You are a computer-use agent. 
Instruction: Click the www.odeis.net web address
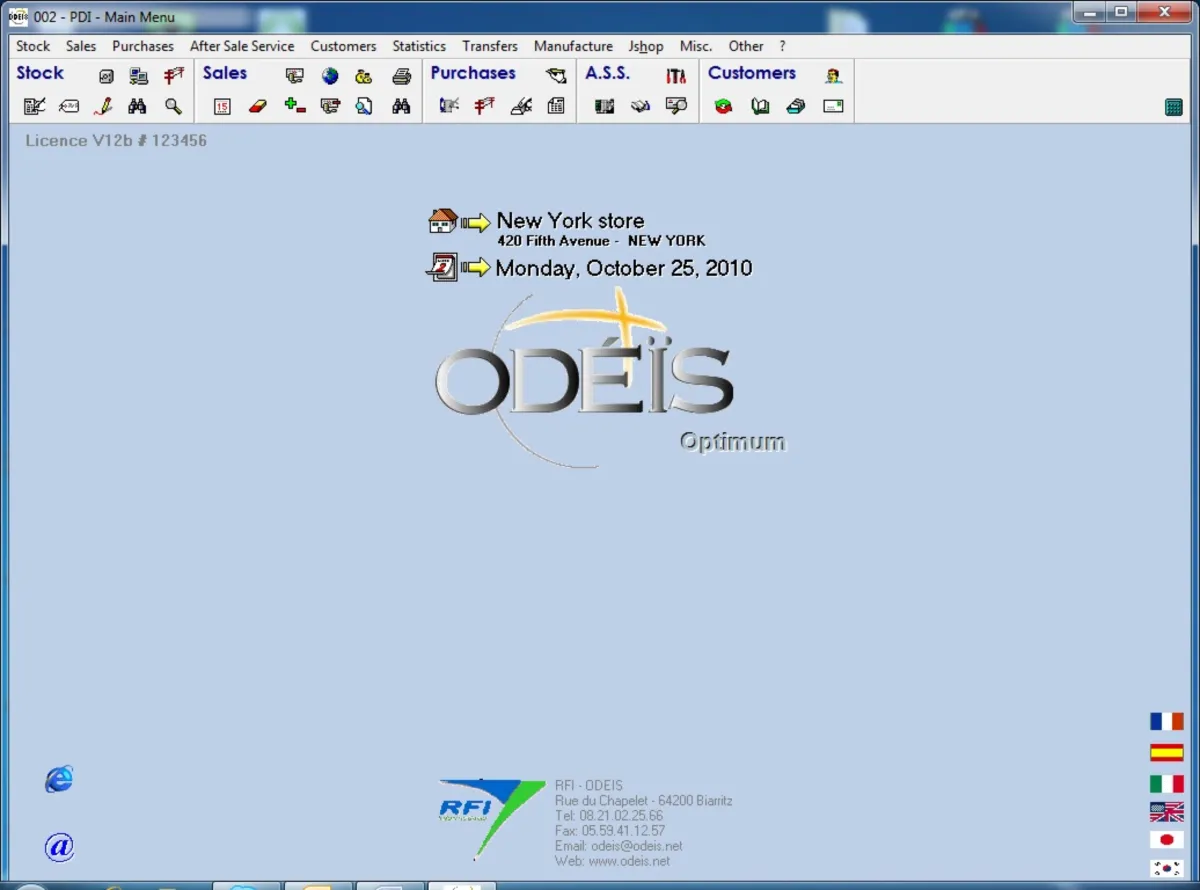coord(629,861)
